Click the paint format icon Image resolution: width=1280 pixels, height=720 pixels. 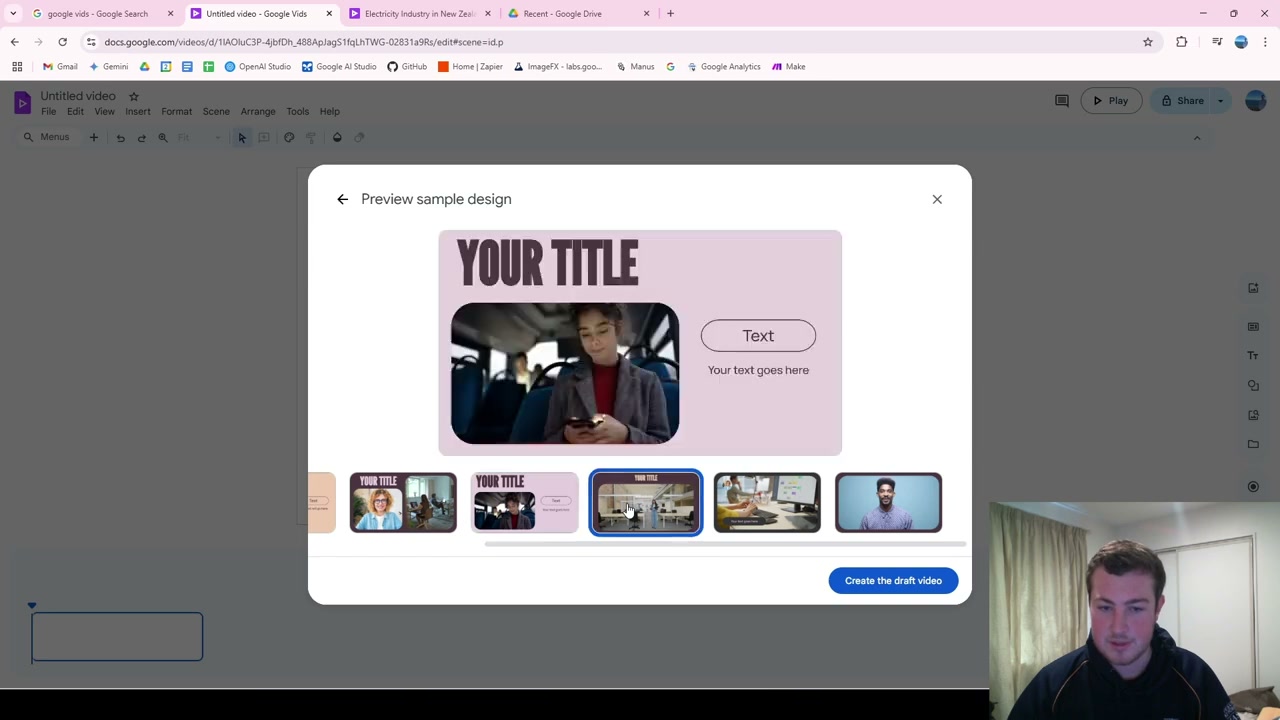pos(311,137)
